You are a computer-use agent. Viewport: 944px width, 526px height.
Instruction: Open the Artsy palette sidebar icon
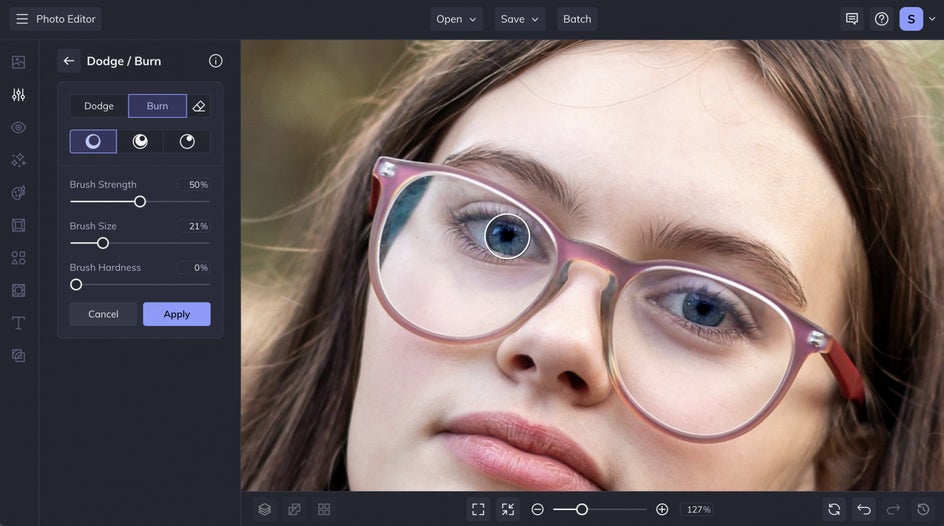click(x=19, y=193)
